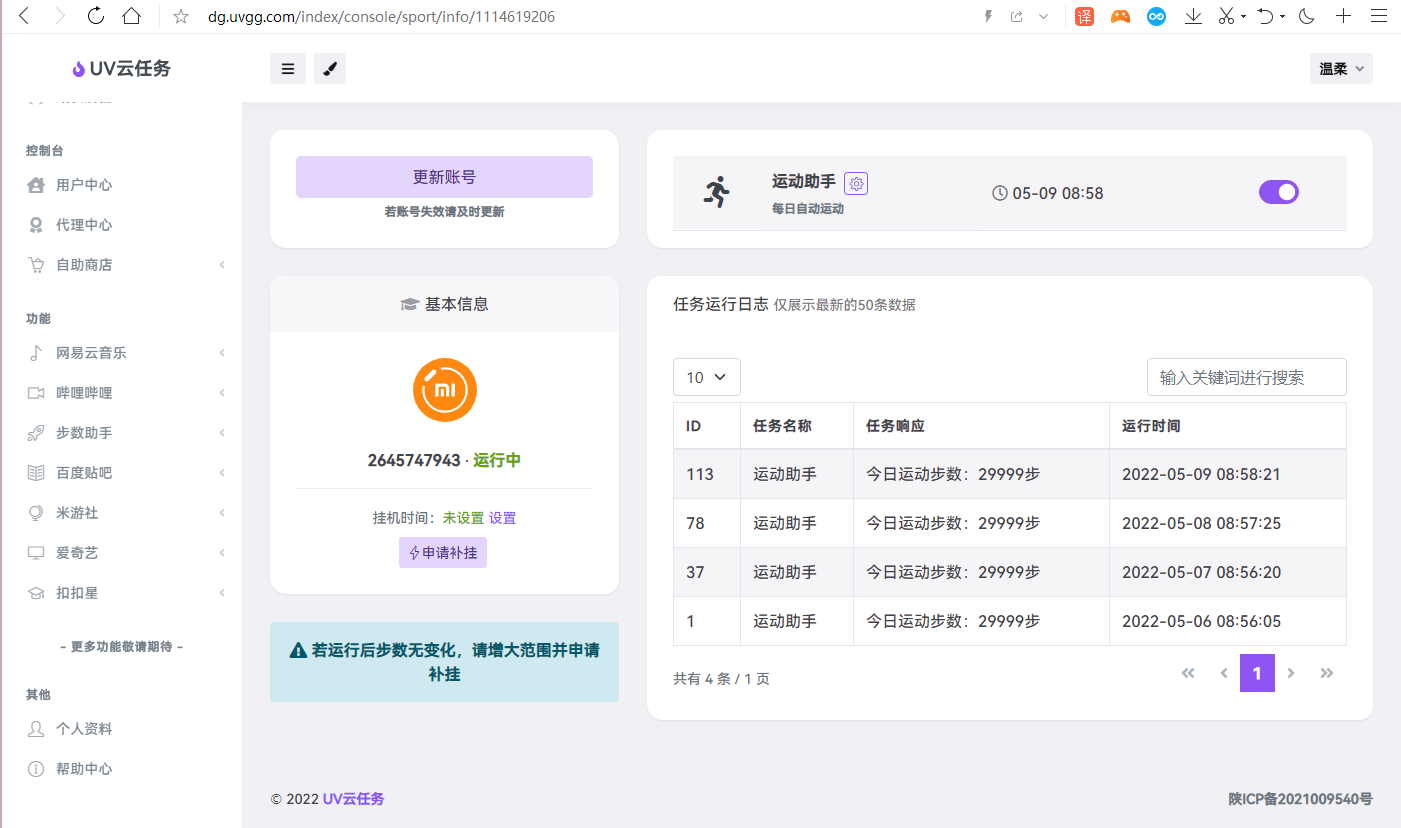This screenshot has height=828, width=1401.
Task: Expand the 网易云音乐 sidebar menu
Action: point(91,353)
